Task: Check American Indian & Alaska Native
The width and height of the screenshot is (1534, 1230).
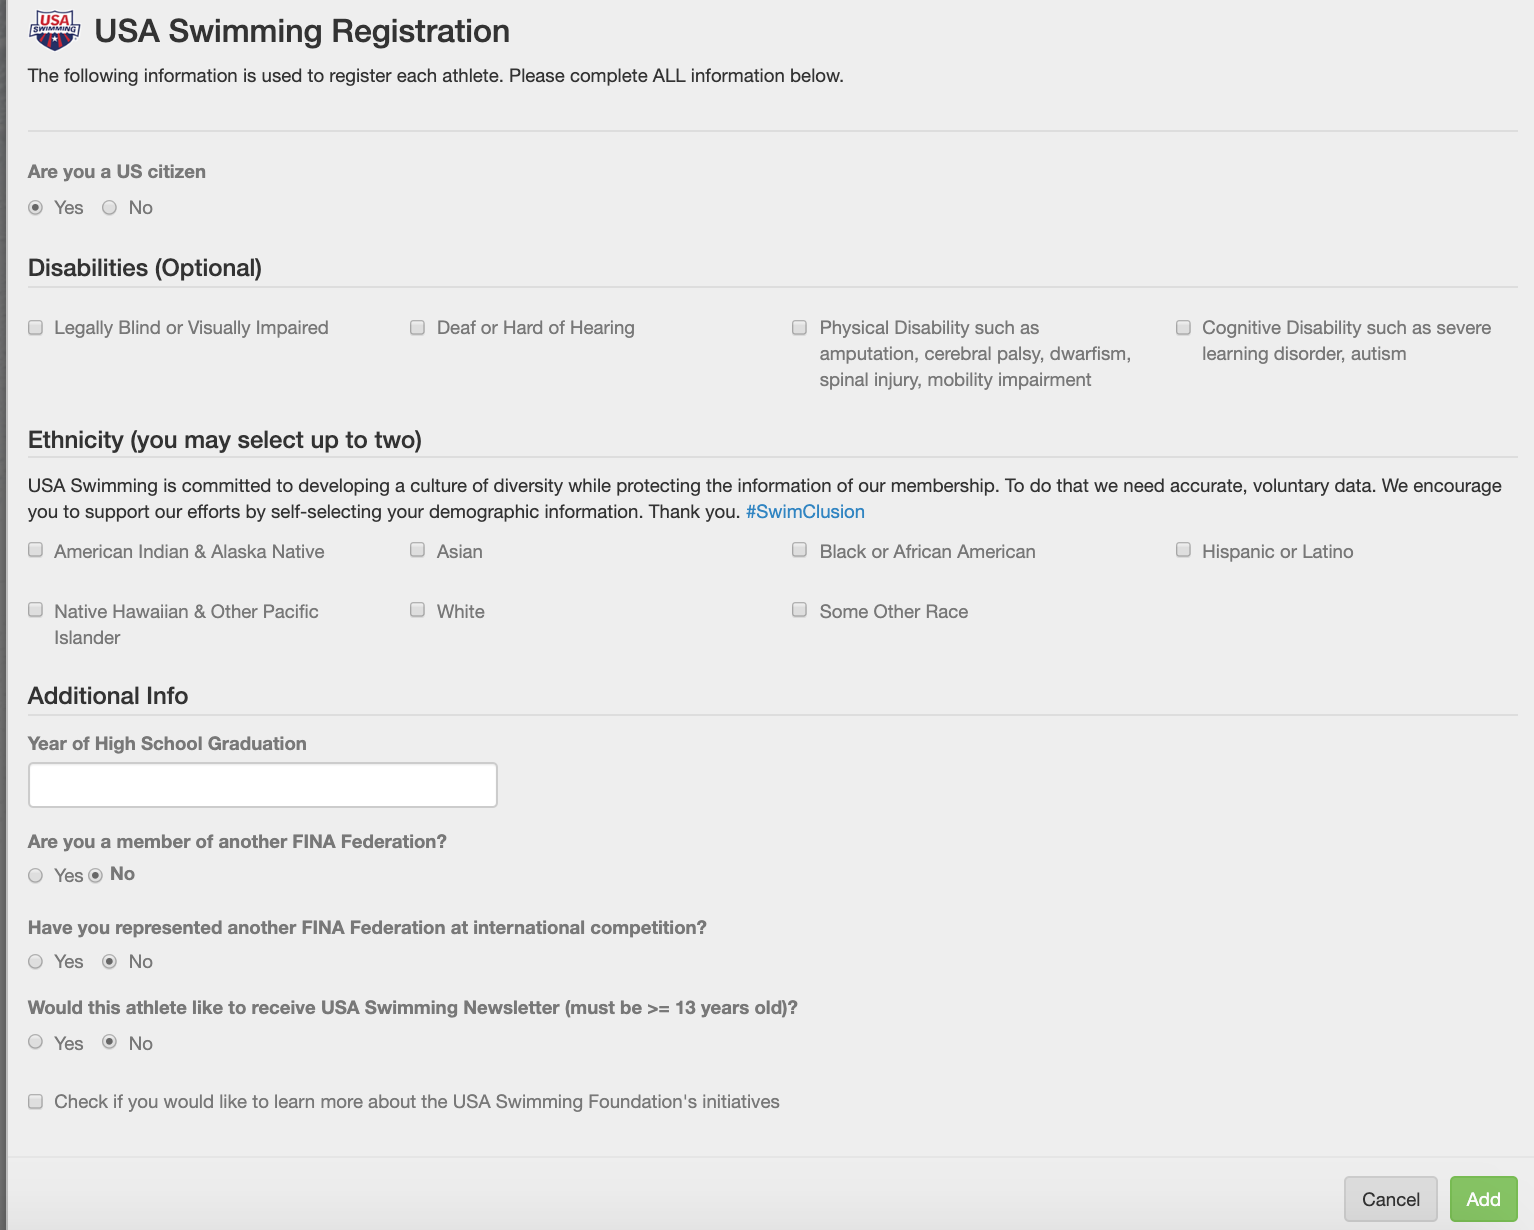Action: pos(36,550)
